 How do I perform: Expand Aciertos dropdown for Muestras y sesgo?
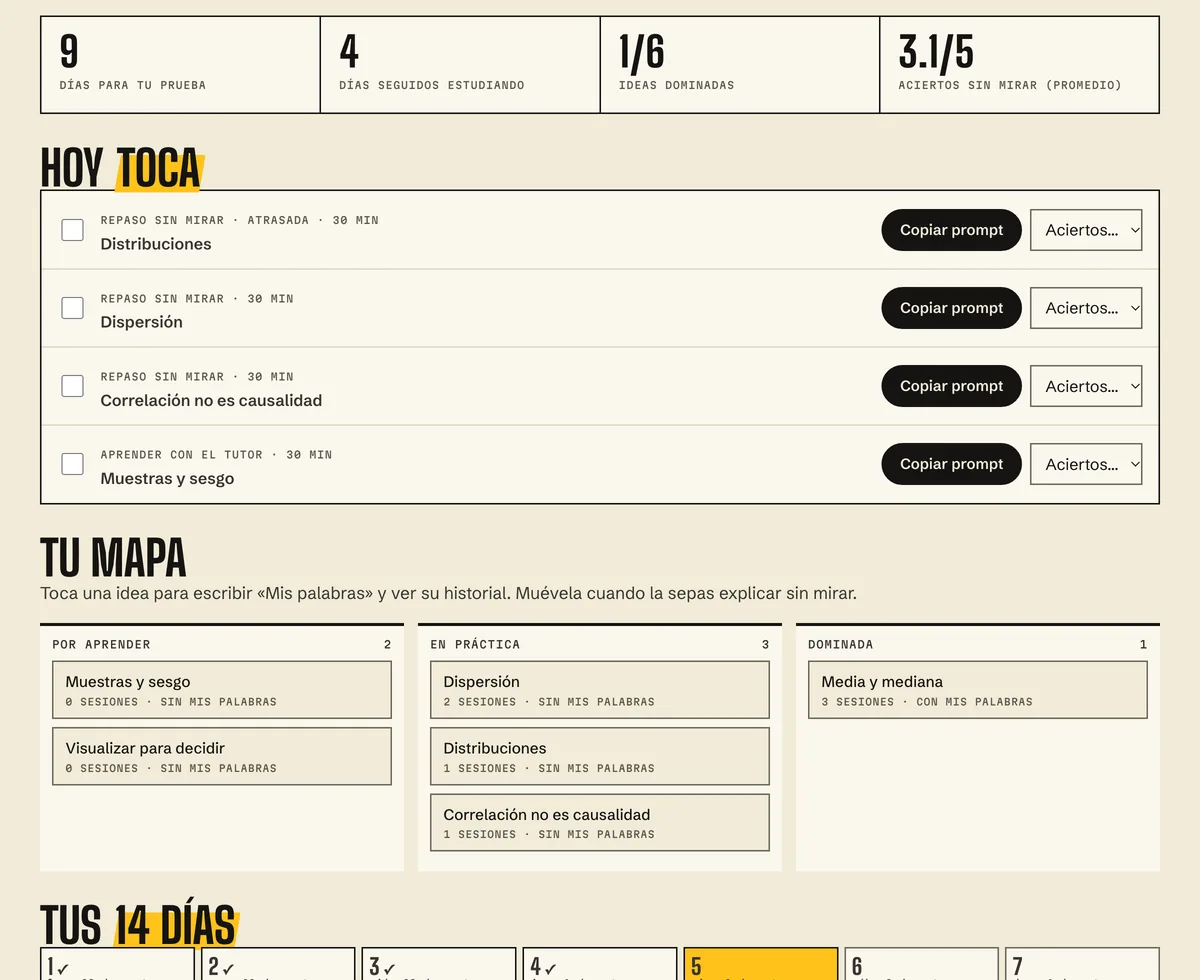[1086, 464]
